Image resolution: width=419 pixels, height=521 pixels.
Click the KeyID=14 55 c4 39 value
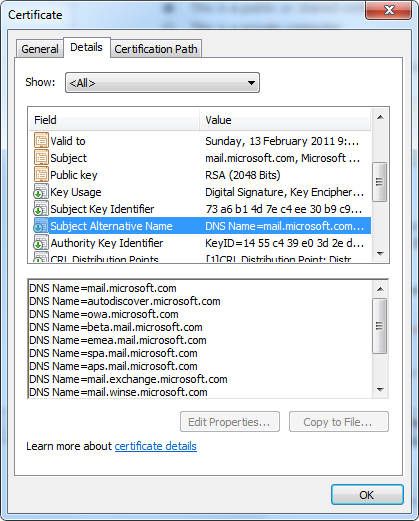(284, 243)
